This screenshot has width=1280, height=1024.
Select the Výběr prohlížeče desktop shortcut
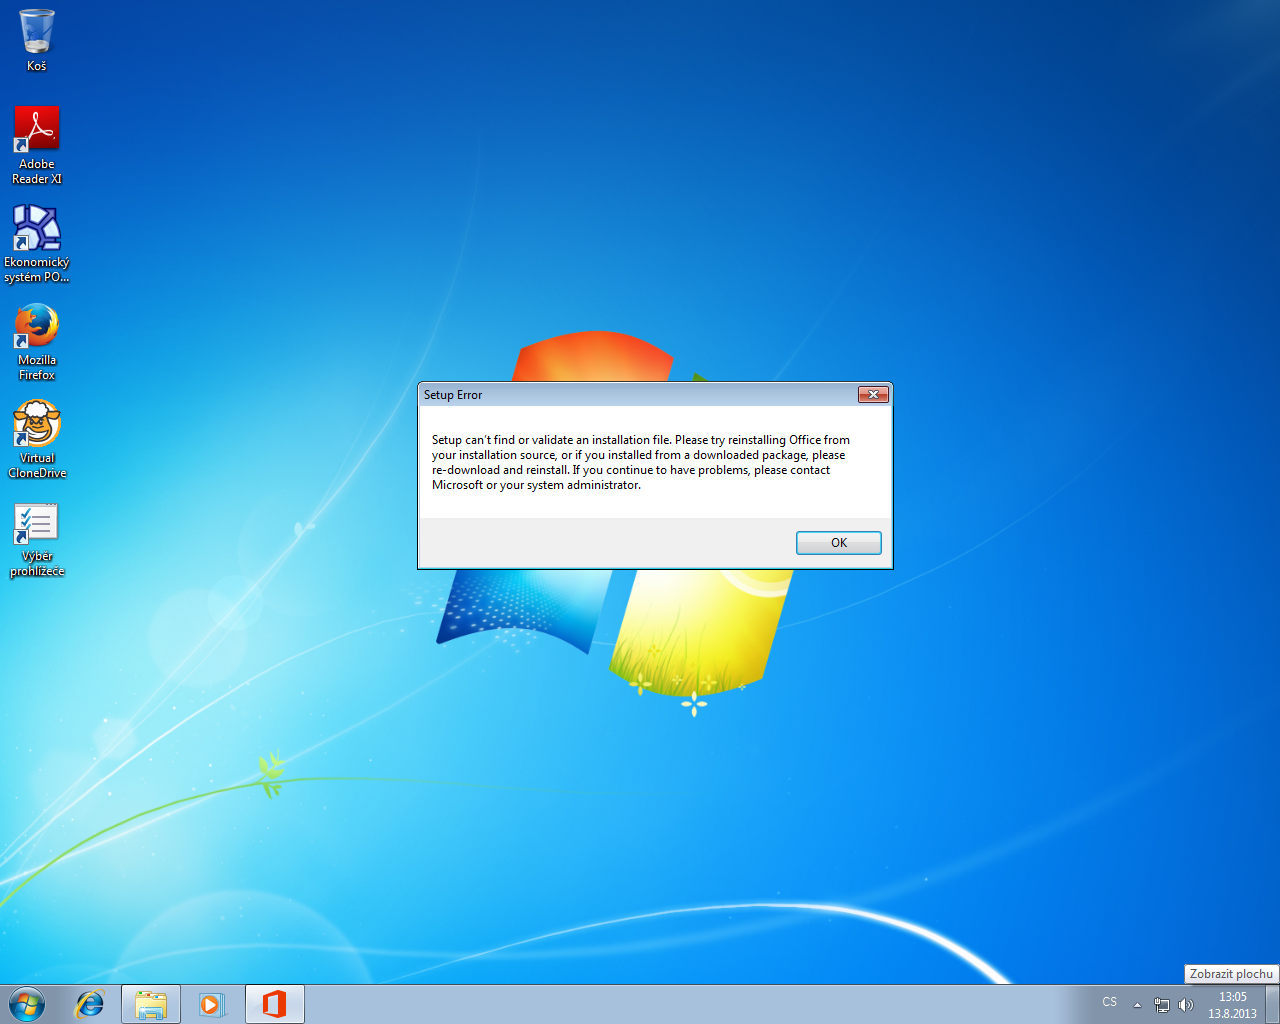[37, 538]
